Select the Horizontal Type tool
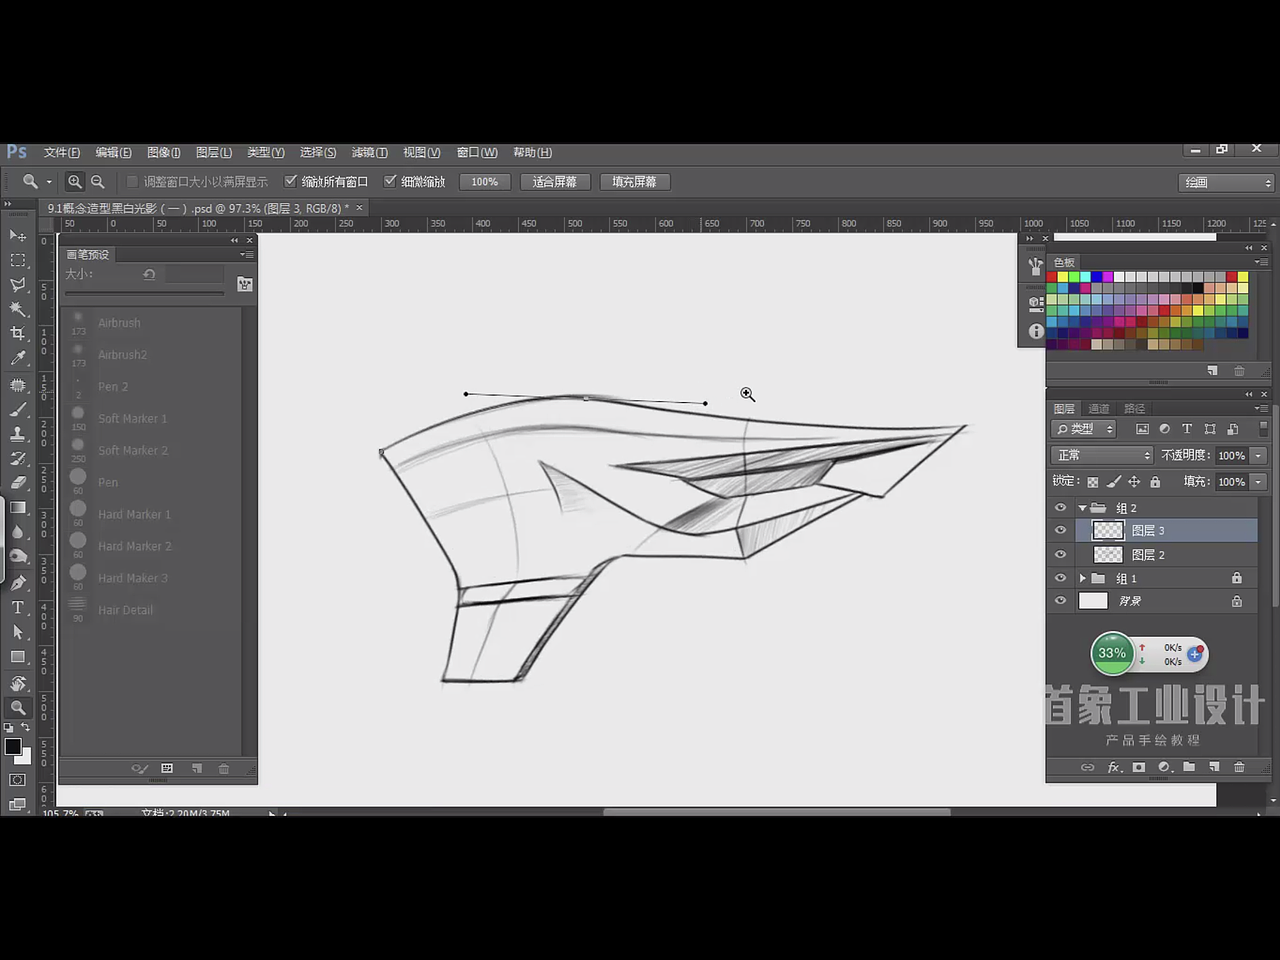Viewport: 1280px width, 960px height. [x=18, y=607]
